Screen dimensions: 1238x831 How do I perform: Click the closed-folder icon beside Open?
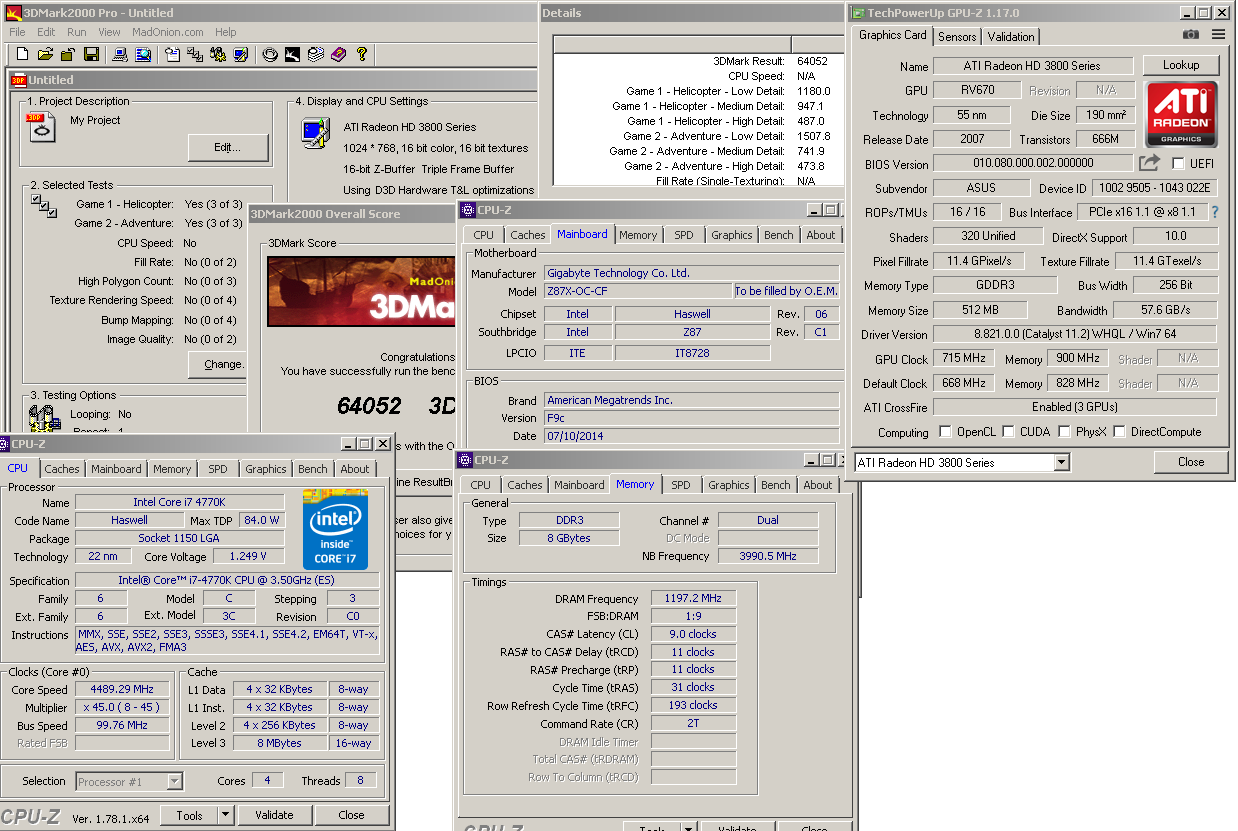click(68, 54)
